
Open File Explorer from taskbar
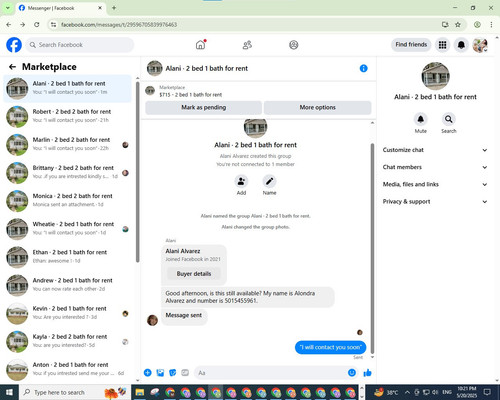coord(140,392)
